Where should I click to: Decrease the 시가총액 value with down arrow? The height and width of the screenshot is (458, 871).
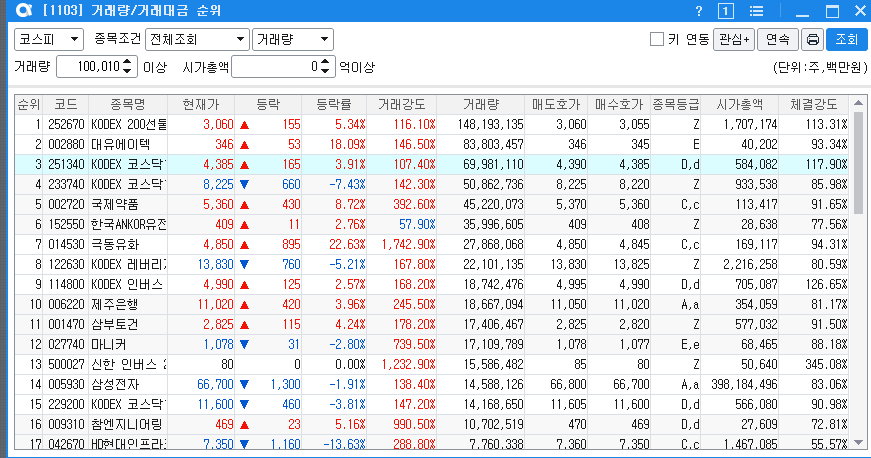click(x=326, y=72)
